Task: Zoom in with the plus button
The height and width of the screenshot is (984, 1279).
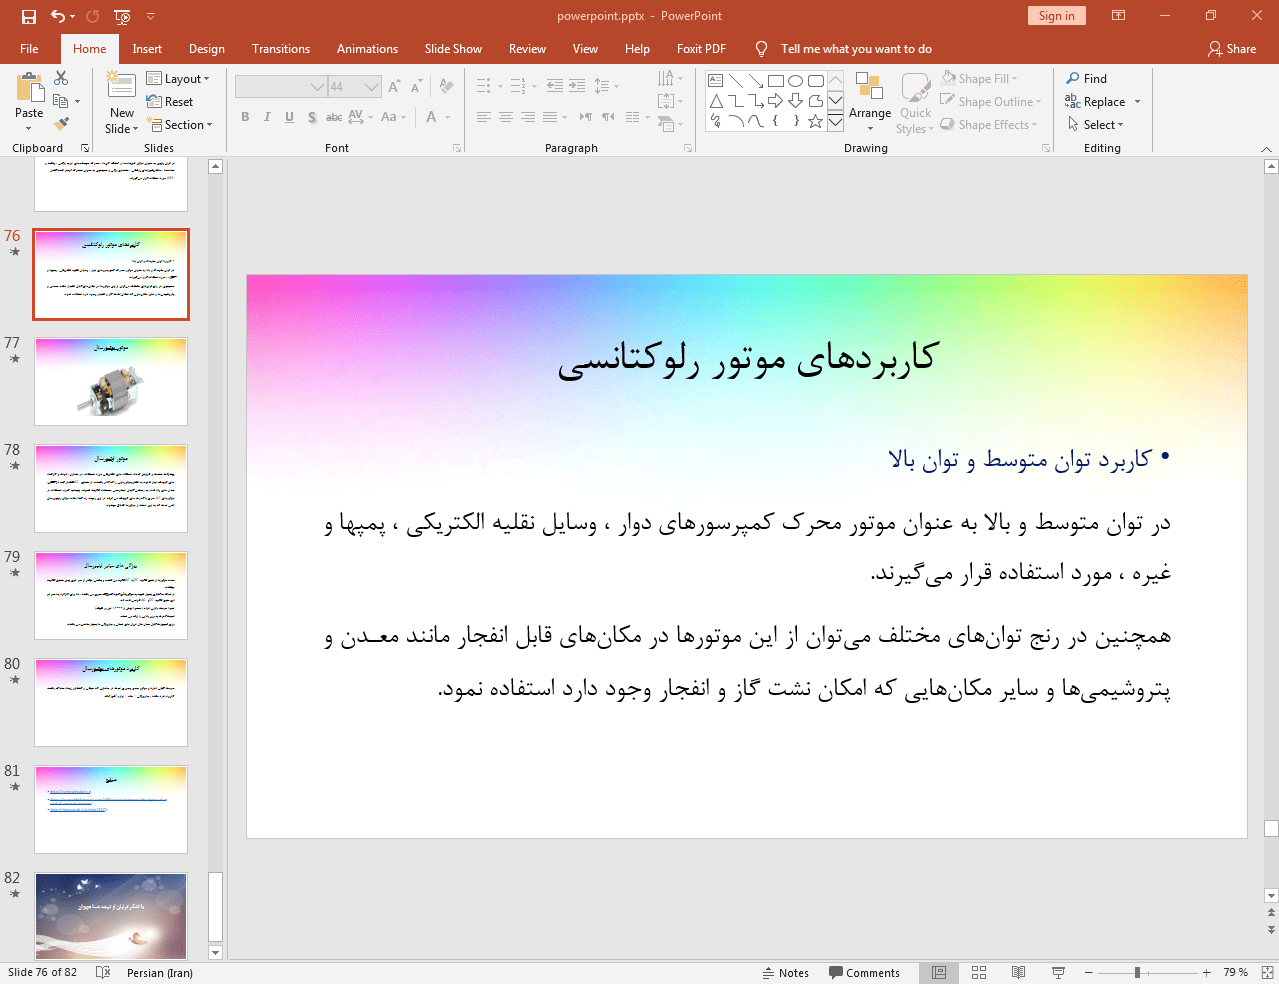Action: tap(1206, 972)
